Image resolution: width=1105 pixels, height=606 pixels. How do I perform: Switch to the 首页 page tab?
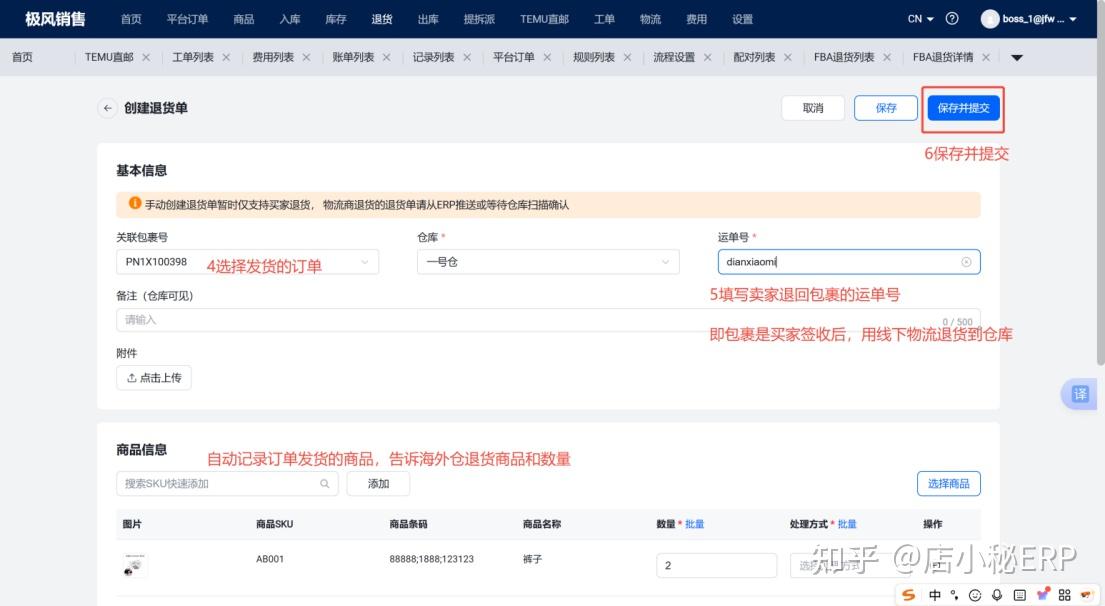point(22,57)
